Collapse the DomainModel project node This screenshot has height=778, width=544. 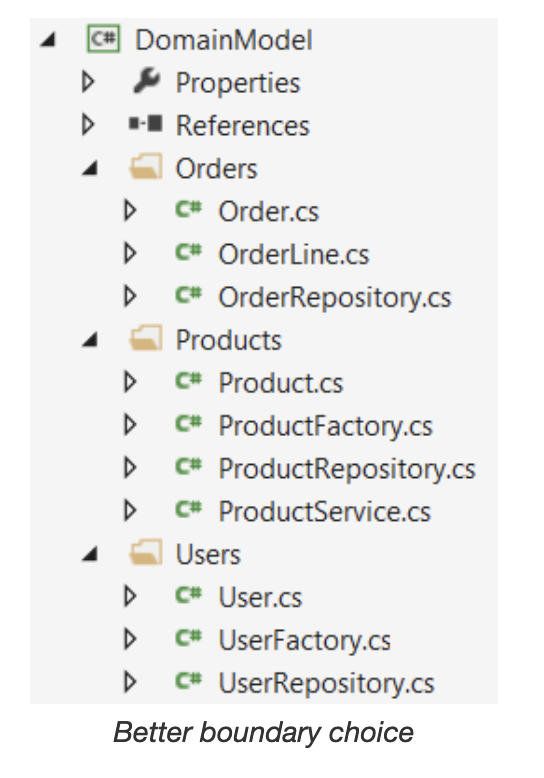coord(48,39)
